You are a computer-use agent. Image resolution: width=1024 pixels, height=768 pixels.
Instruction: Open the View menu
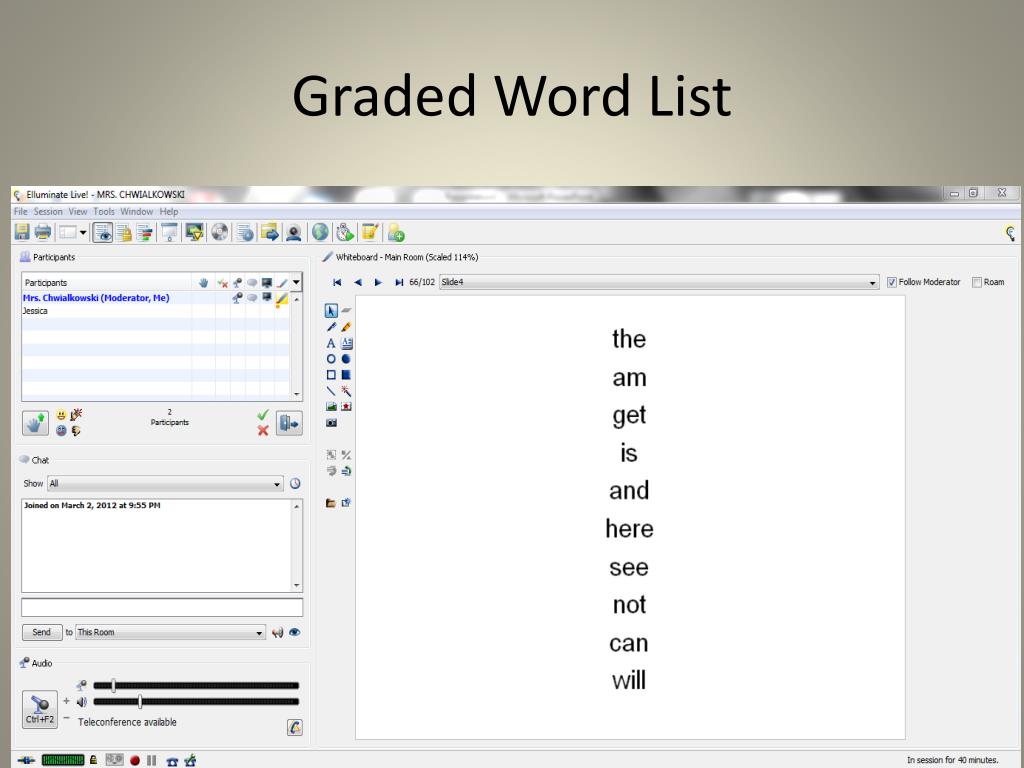78,212
